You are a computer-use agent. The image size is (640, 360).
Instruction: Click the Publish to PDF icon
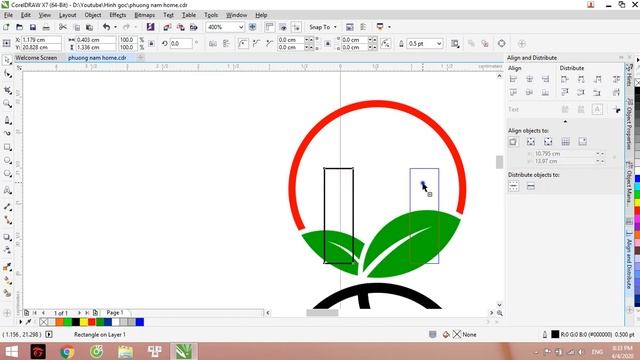[x=193, y=27]
